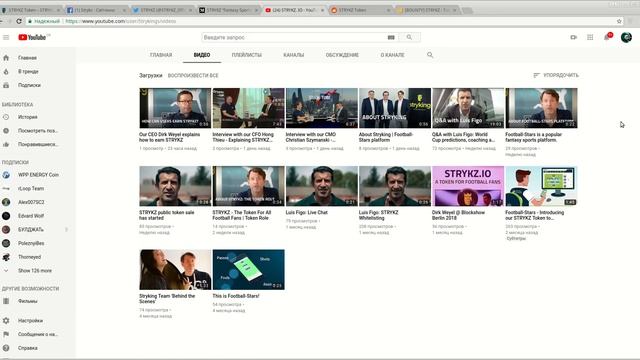Open the YouTube hamburger guide menu

[6, 38]
